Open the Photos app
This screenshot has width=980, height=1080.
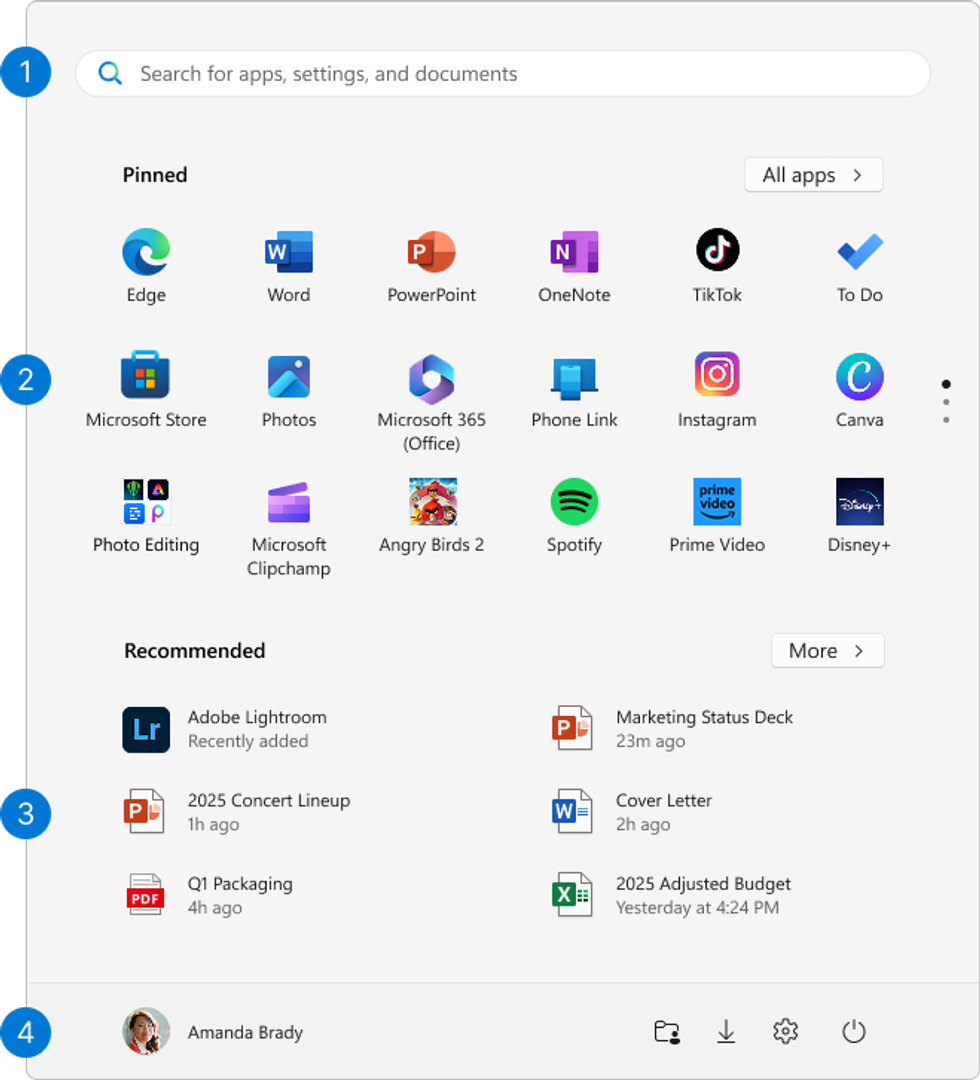[288, 375]
